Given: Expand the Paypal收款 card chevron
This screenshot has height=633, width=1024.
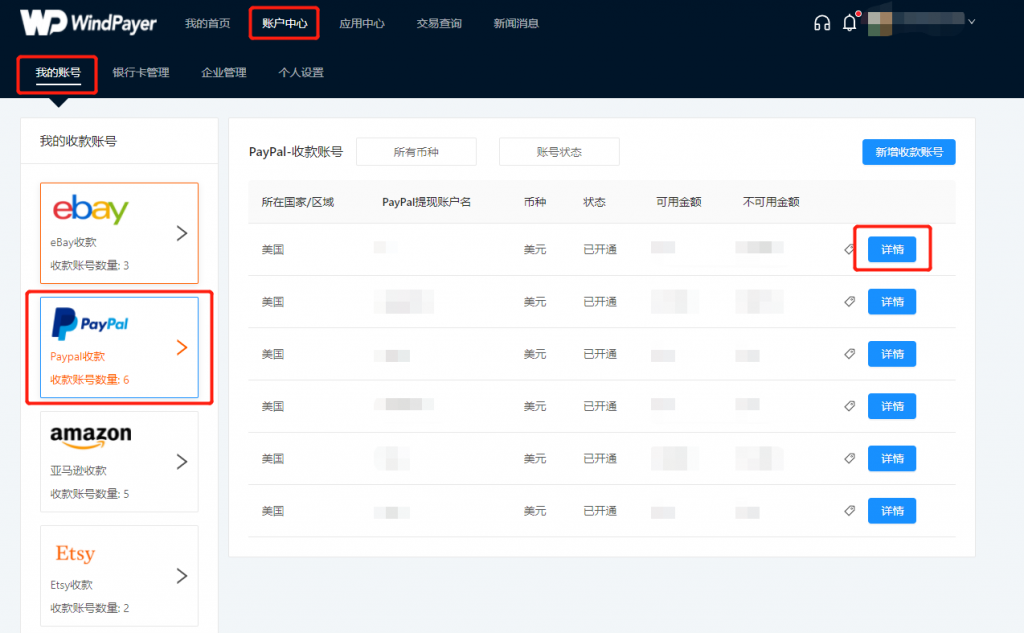Looking at the screenshot, I should tap(182, 348).
